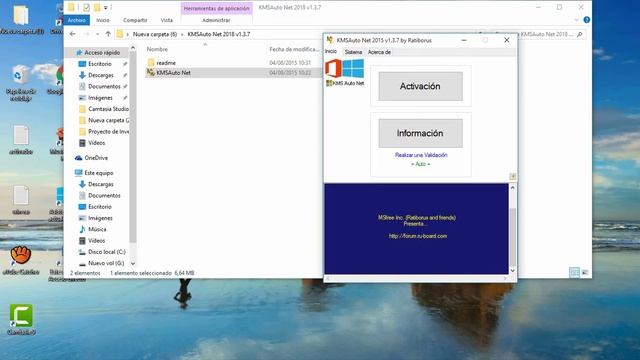Open the Administrar application tools tab
This screenshot has width=640, height=360.
tap(216, 20)
